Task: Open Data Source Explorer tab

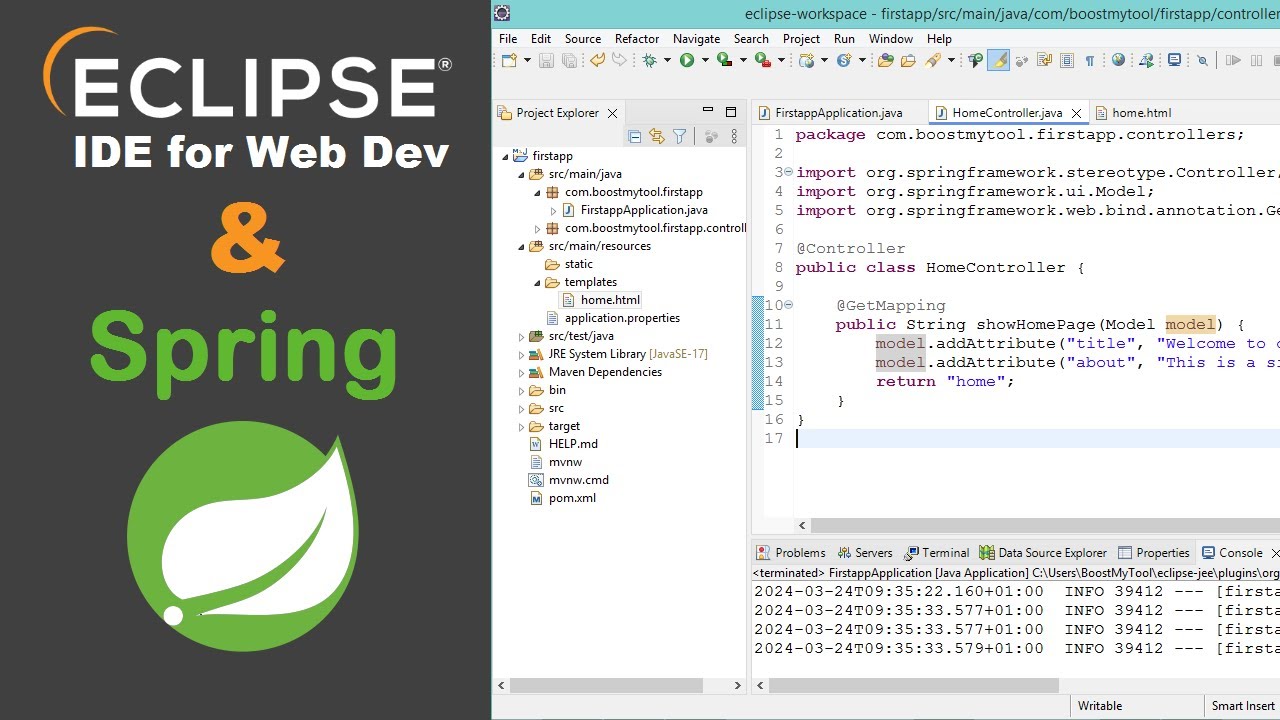Action: pyautogui.click(x=1043, y=552)
